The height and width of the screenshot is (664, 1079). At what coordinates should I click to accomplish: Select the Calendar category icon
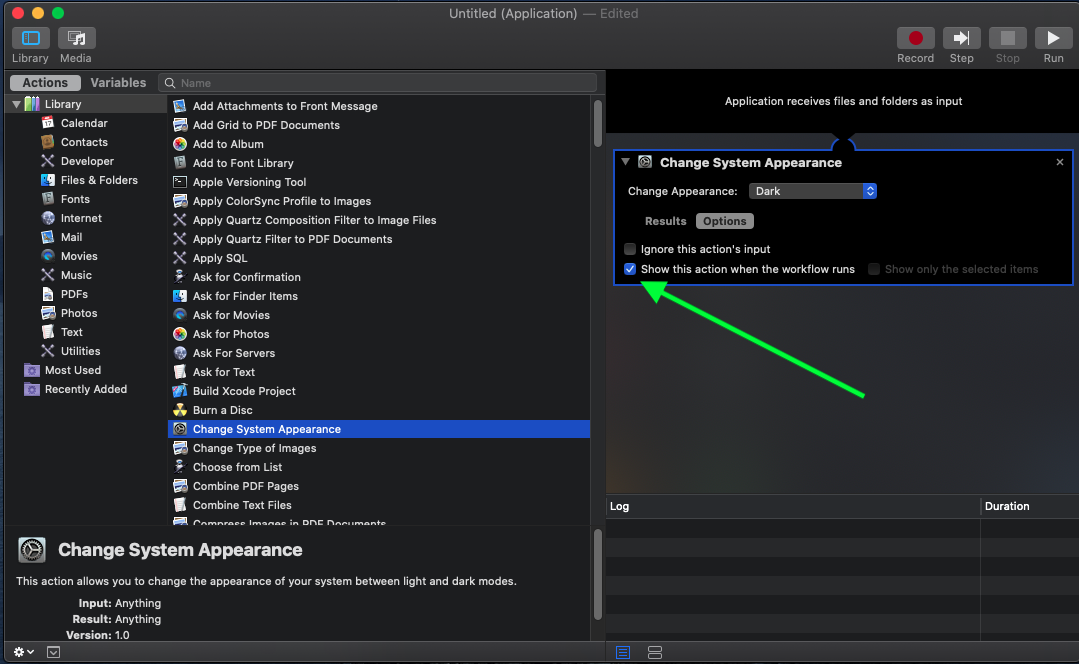coord(47,122)
